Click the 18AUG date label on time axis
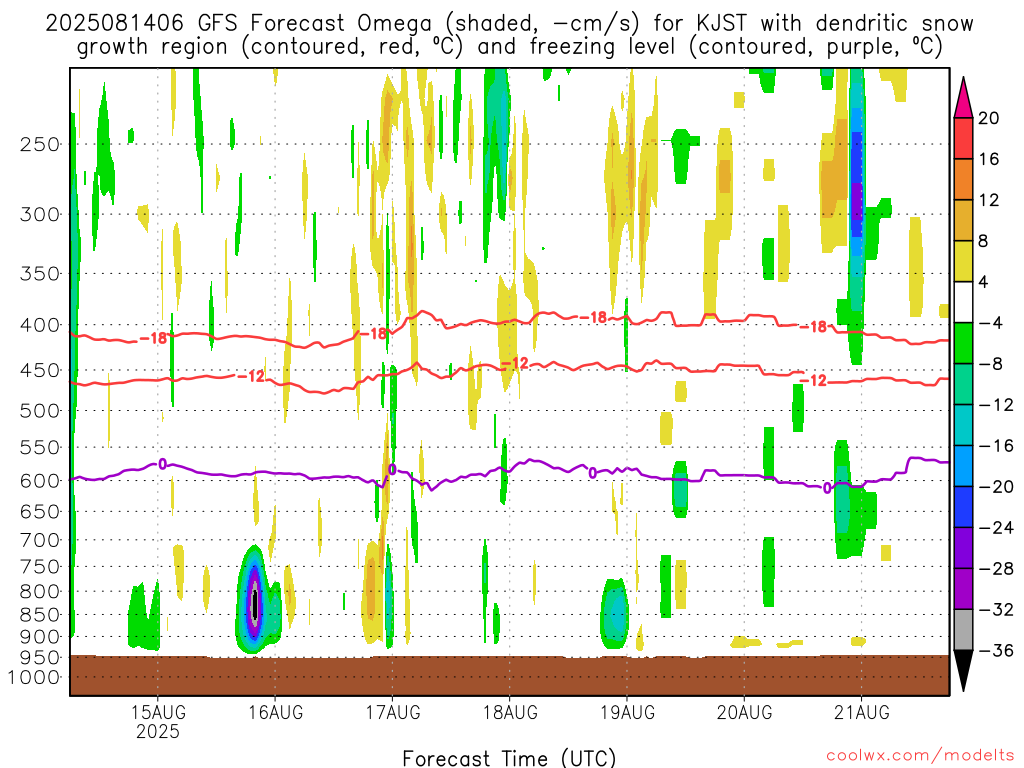The height and width of the screenshot is (768, 1024). 510,712
